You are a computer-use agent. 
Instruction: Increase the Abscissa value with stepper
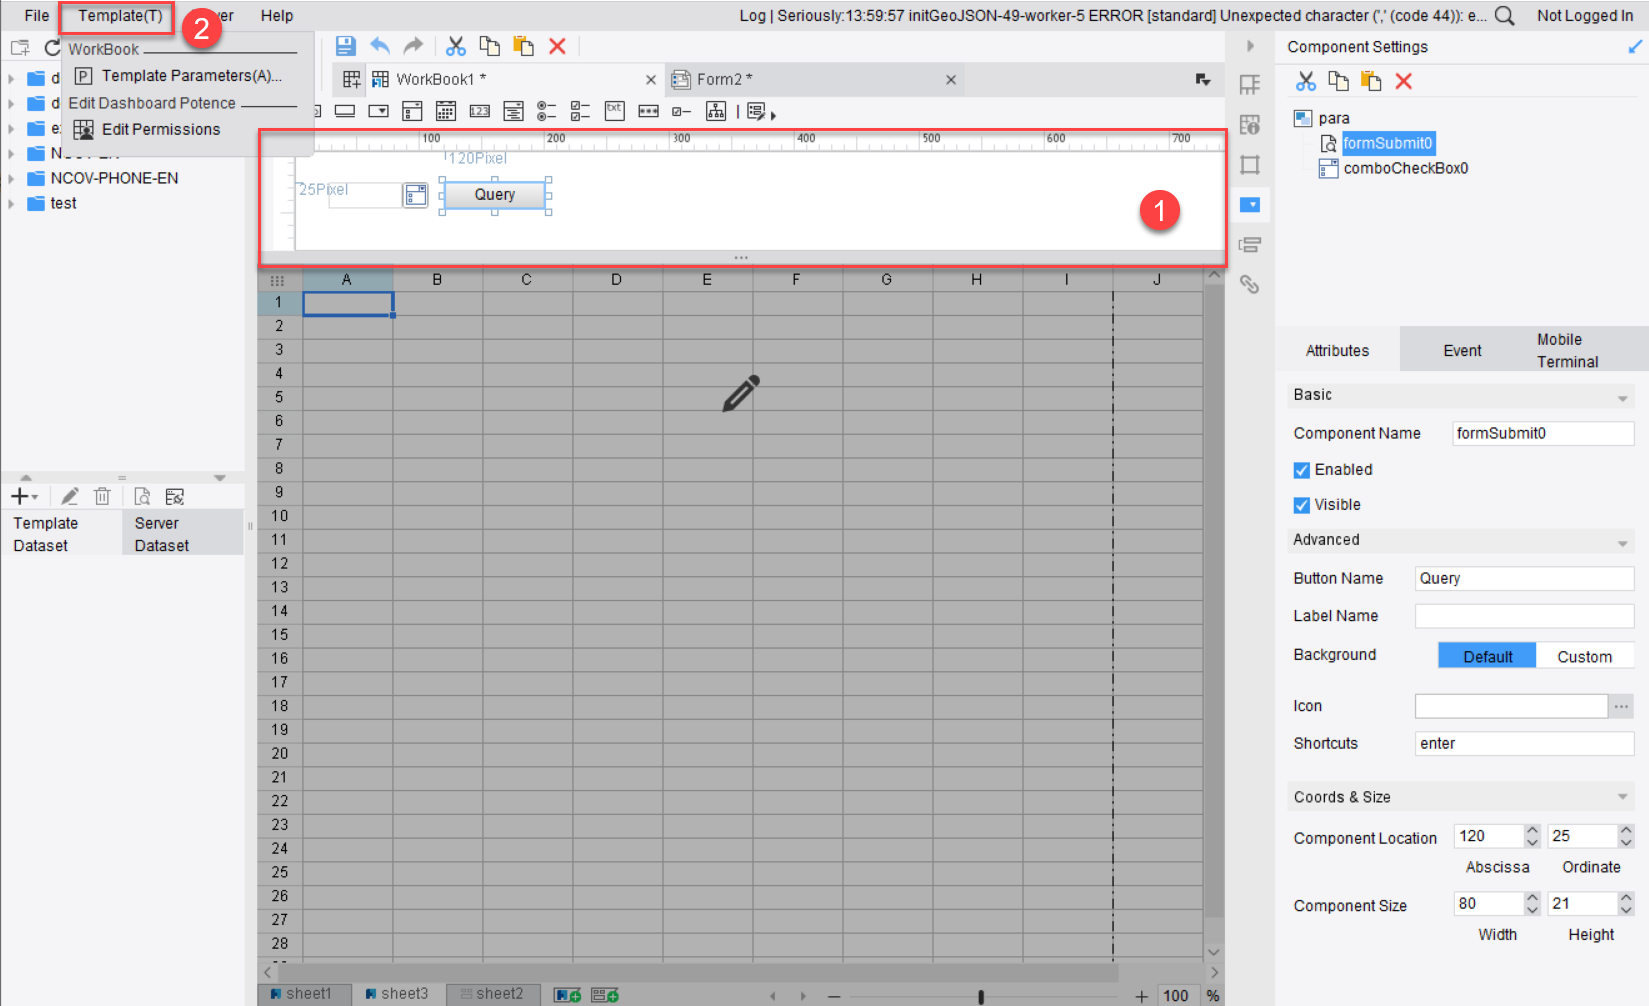tap(1532, 830)
